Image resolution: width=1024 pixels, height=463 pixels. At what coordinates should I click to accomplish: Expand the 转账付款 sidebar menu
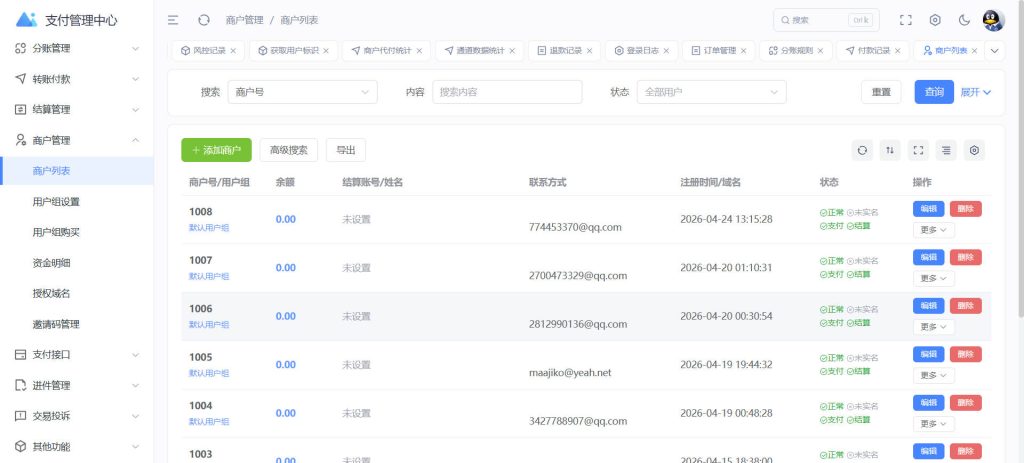click(76, 79)
